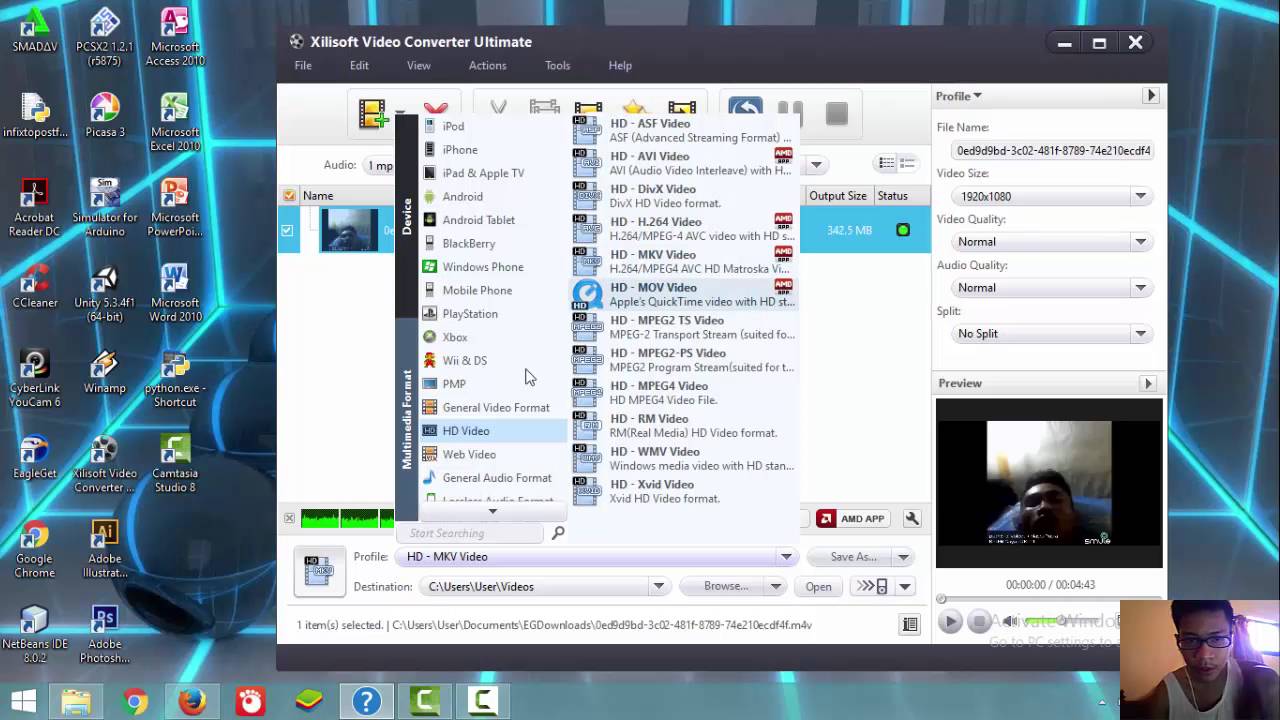Open the Browse arrow menu

tap(775, 587)
